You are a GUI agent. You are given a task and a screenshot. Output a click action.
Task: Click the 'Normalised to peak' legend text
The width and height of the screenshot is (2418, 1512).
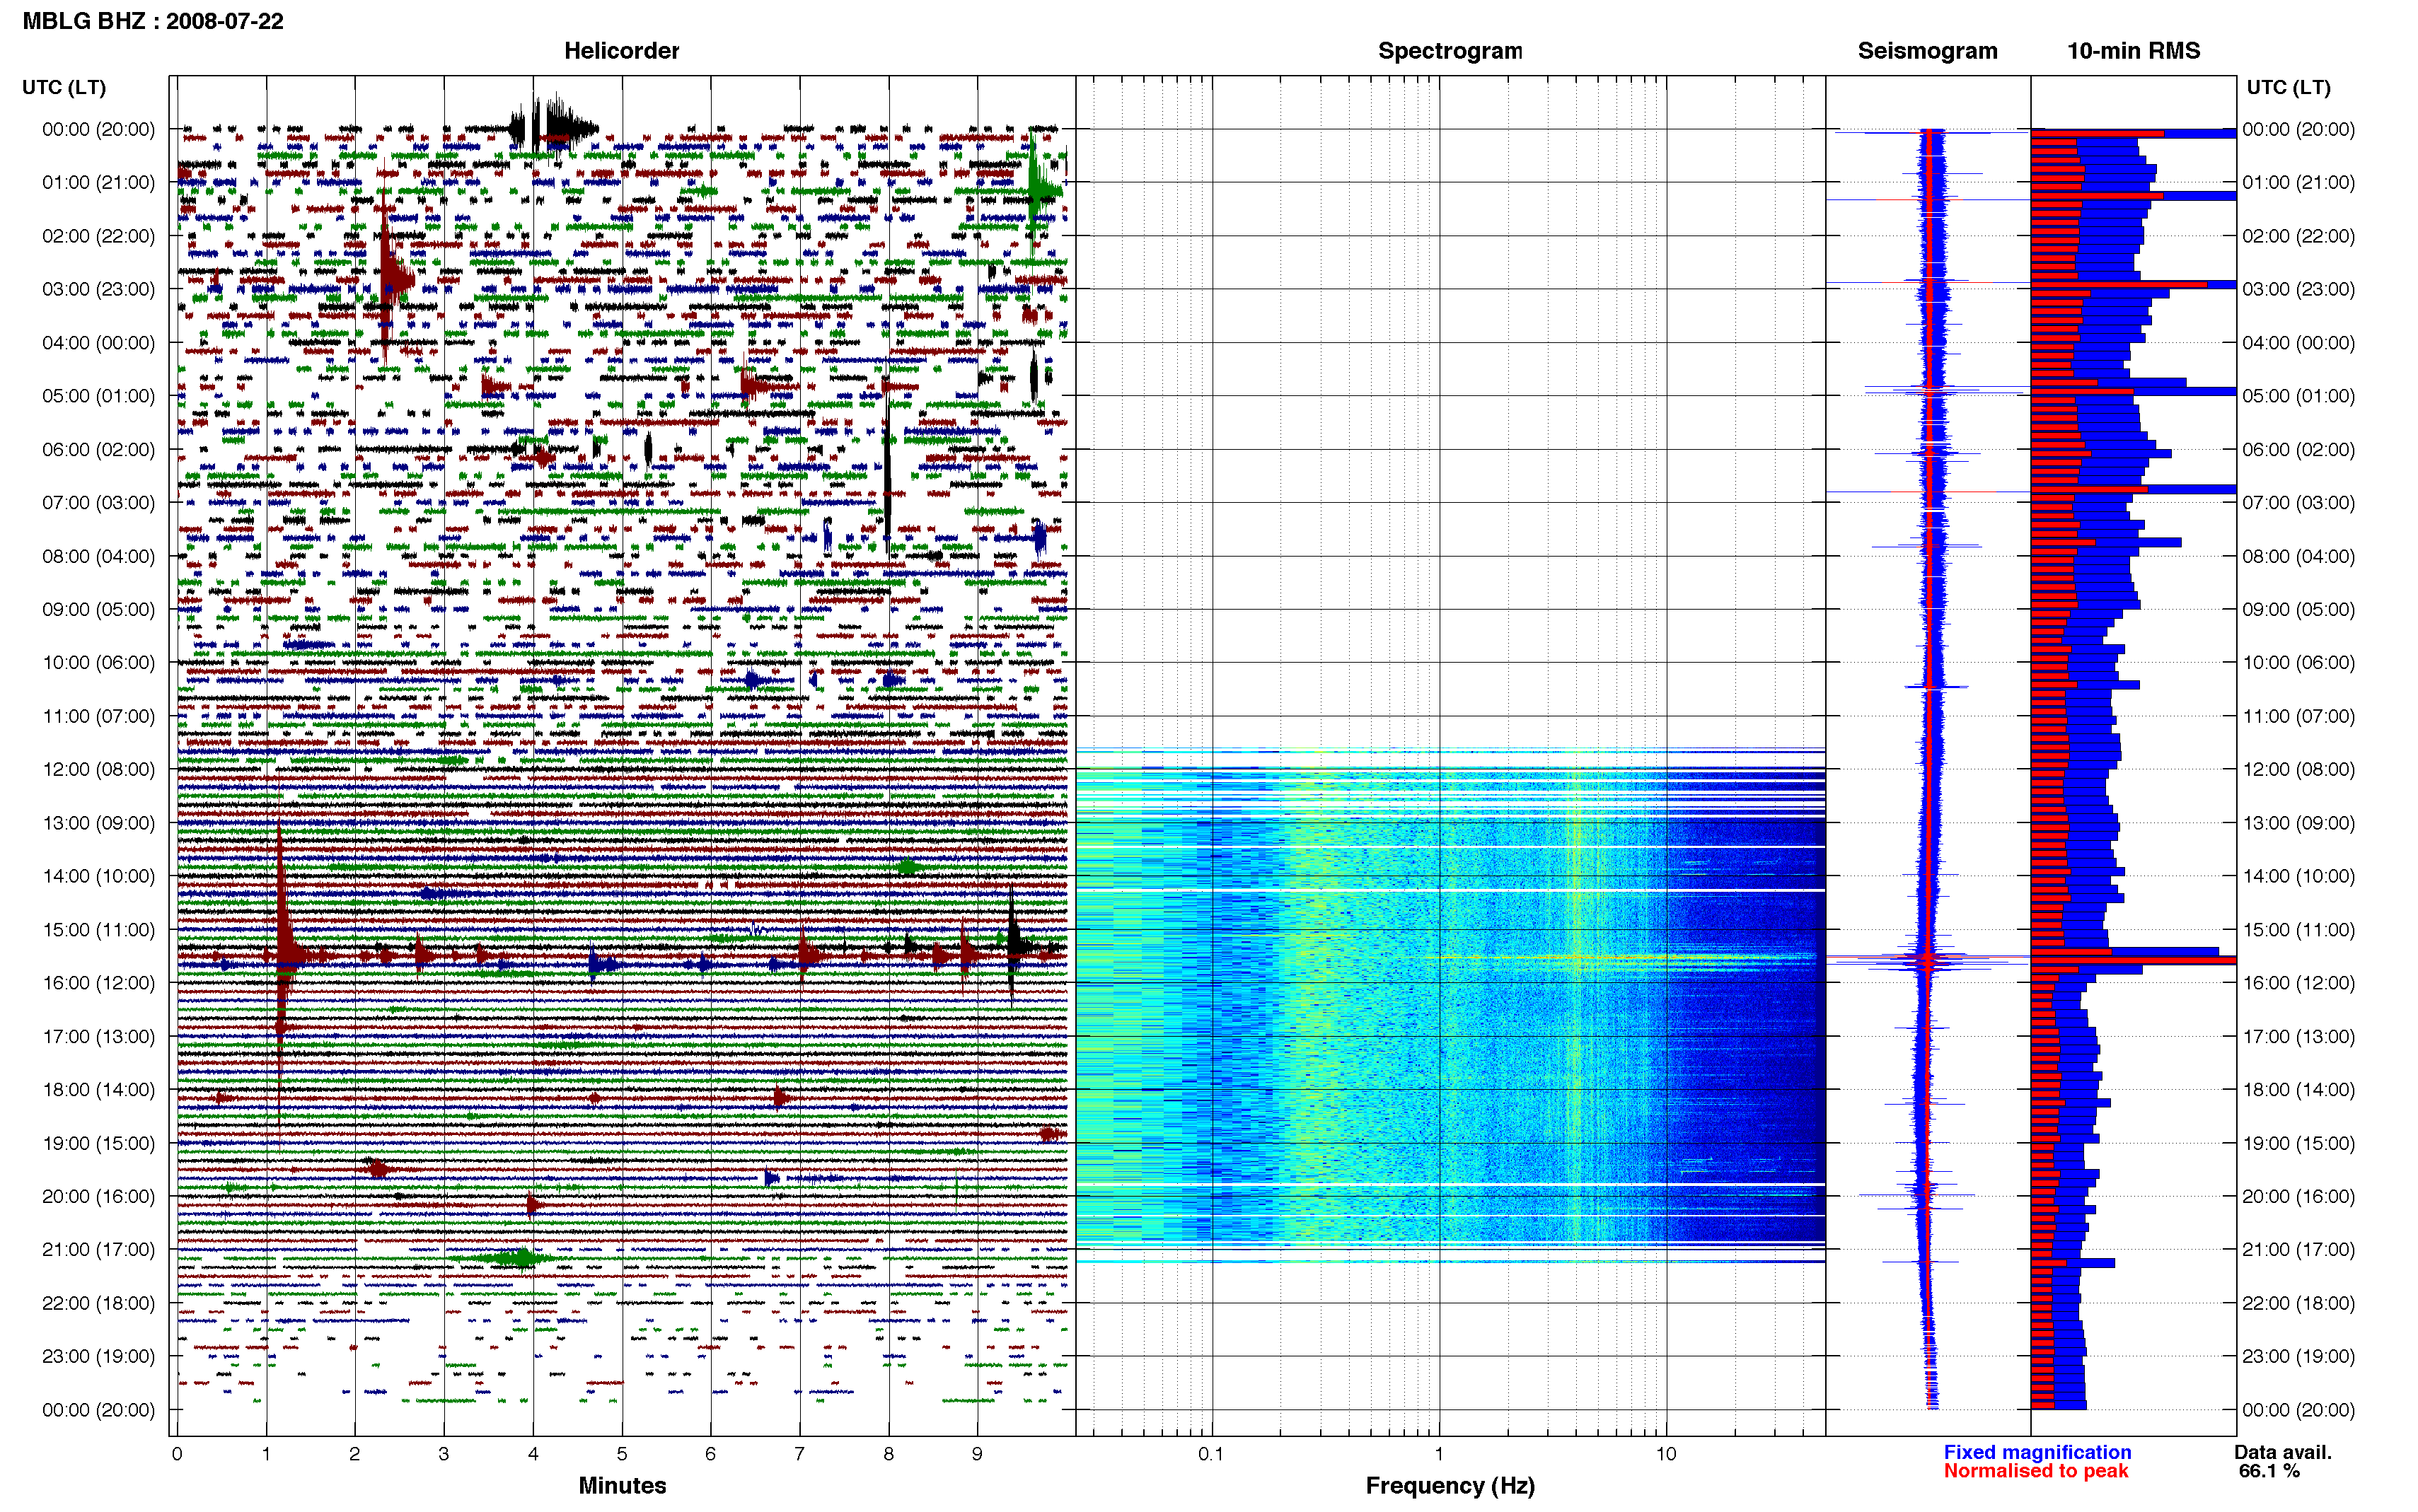tap(2036, 1471)
